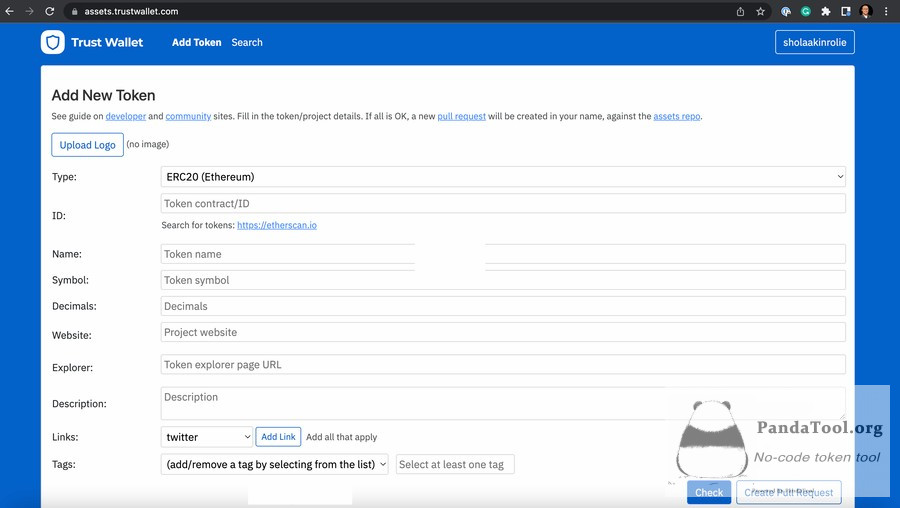Screen dimensions: 900x508
Task: Click the browser address bar URL
Action: click(x=131, y=11)
